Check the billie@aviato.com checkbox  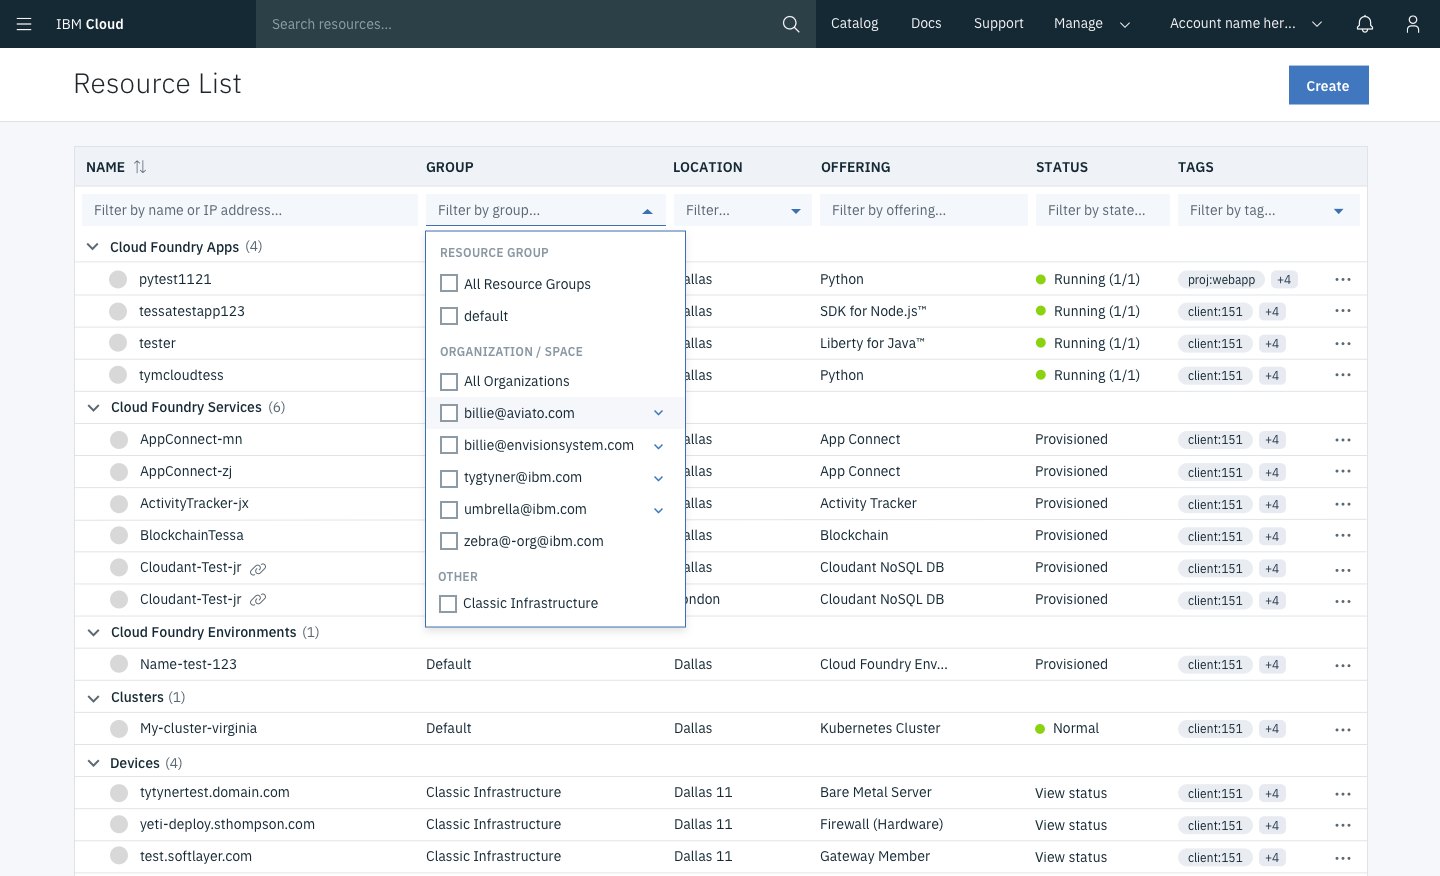pyautogui.click(x=449, y=413)
